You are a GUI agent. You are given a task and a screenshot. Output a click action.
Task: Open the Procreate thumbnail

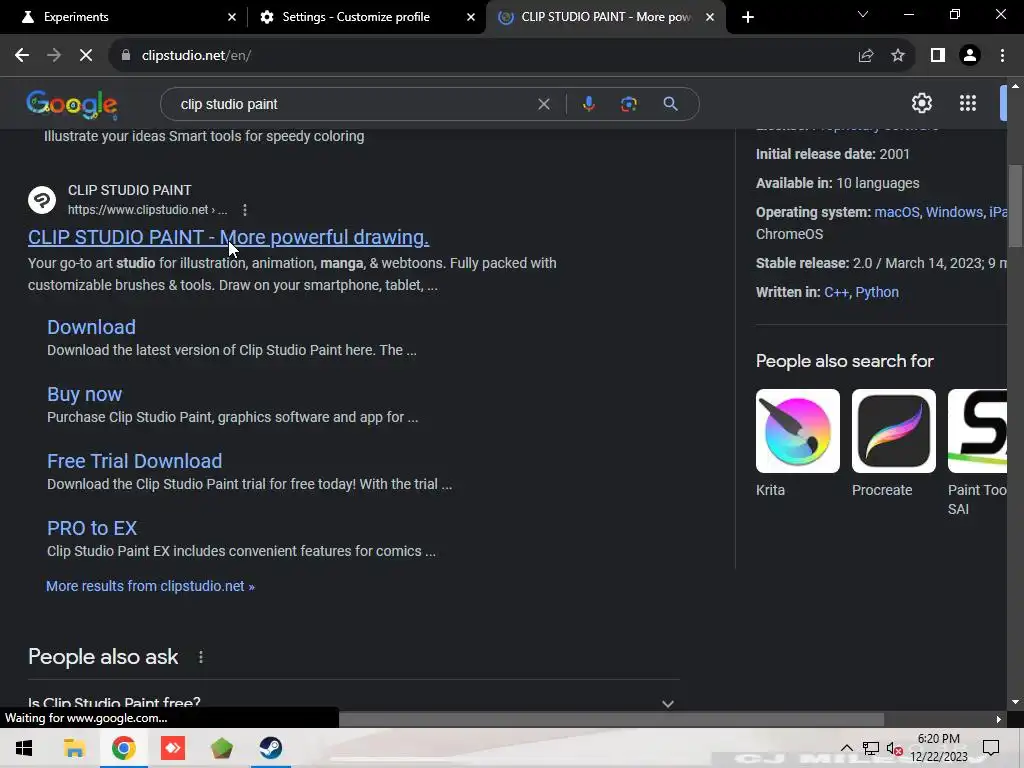893,431
